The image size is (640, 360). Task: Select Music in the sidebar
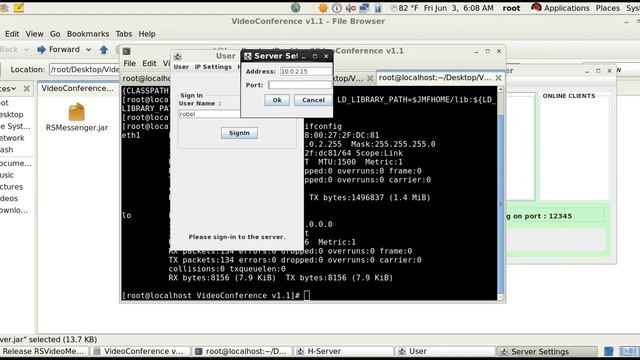pyautogui.click(x=7, y=175)
